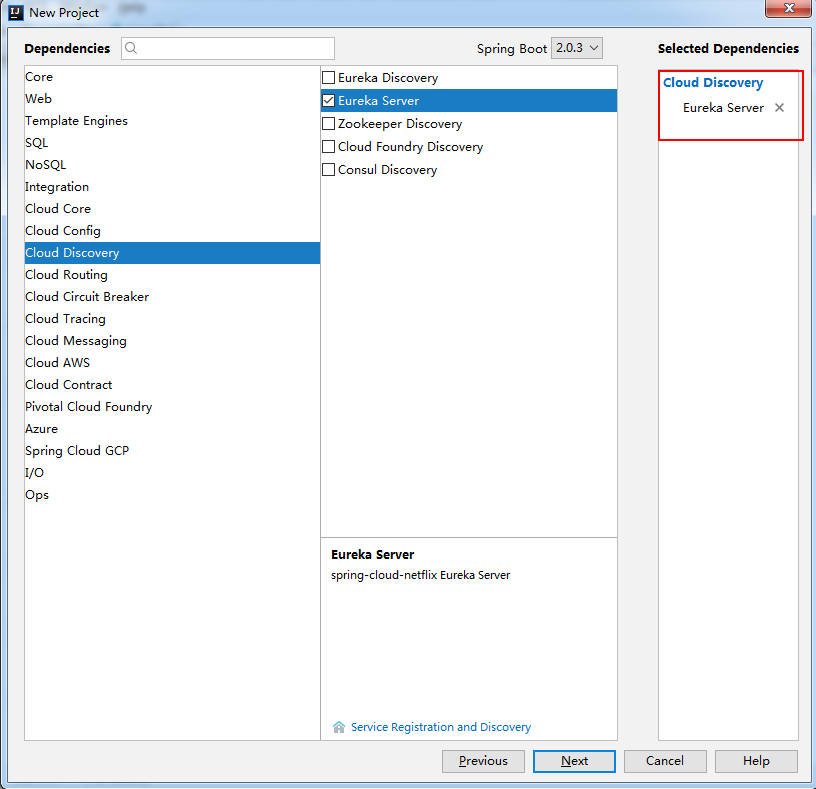Choose the Spring Cloud GCP category

172,451
